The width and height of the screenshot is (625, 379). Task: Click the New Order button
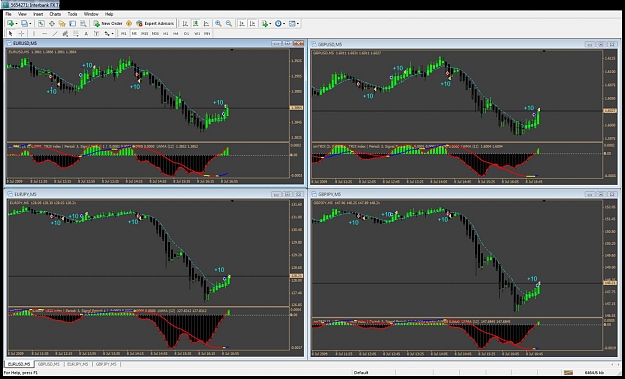click(108, 24)
